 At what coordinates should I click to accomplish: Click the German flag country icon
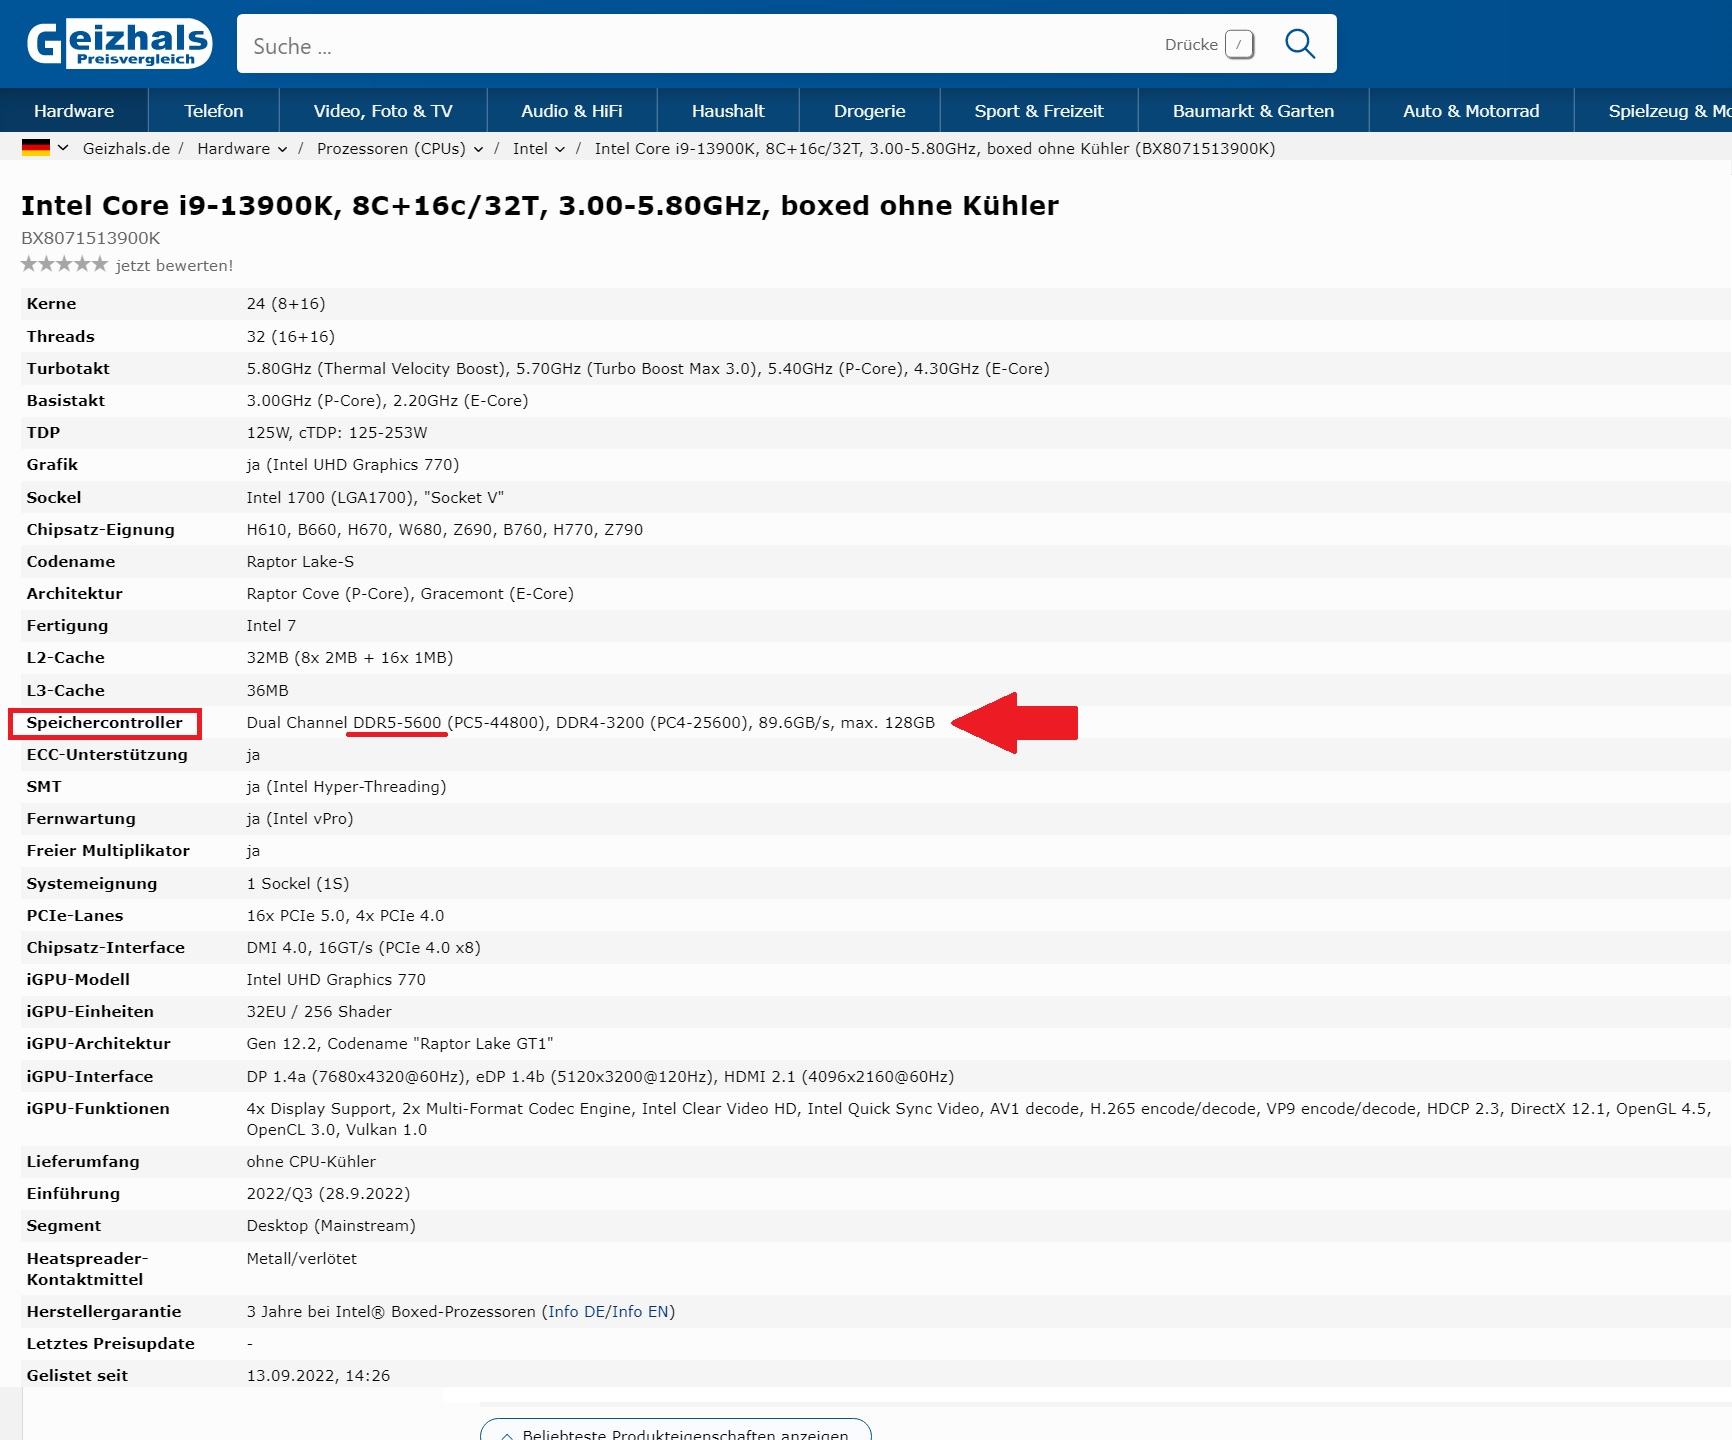pos(36,148)
